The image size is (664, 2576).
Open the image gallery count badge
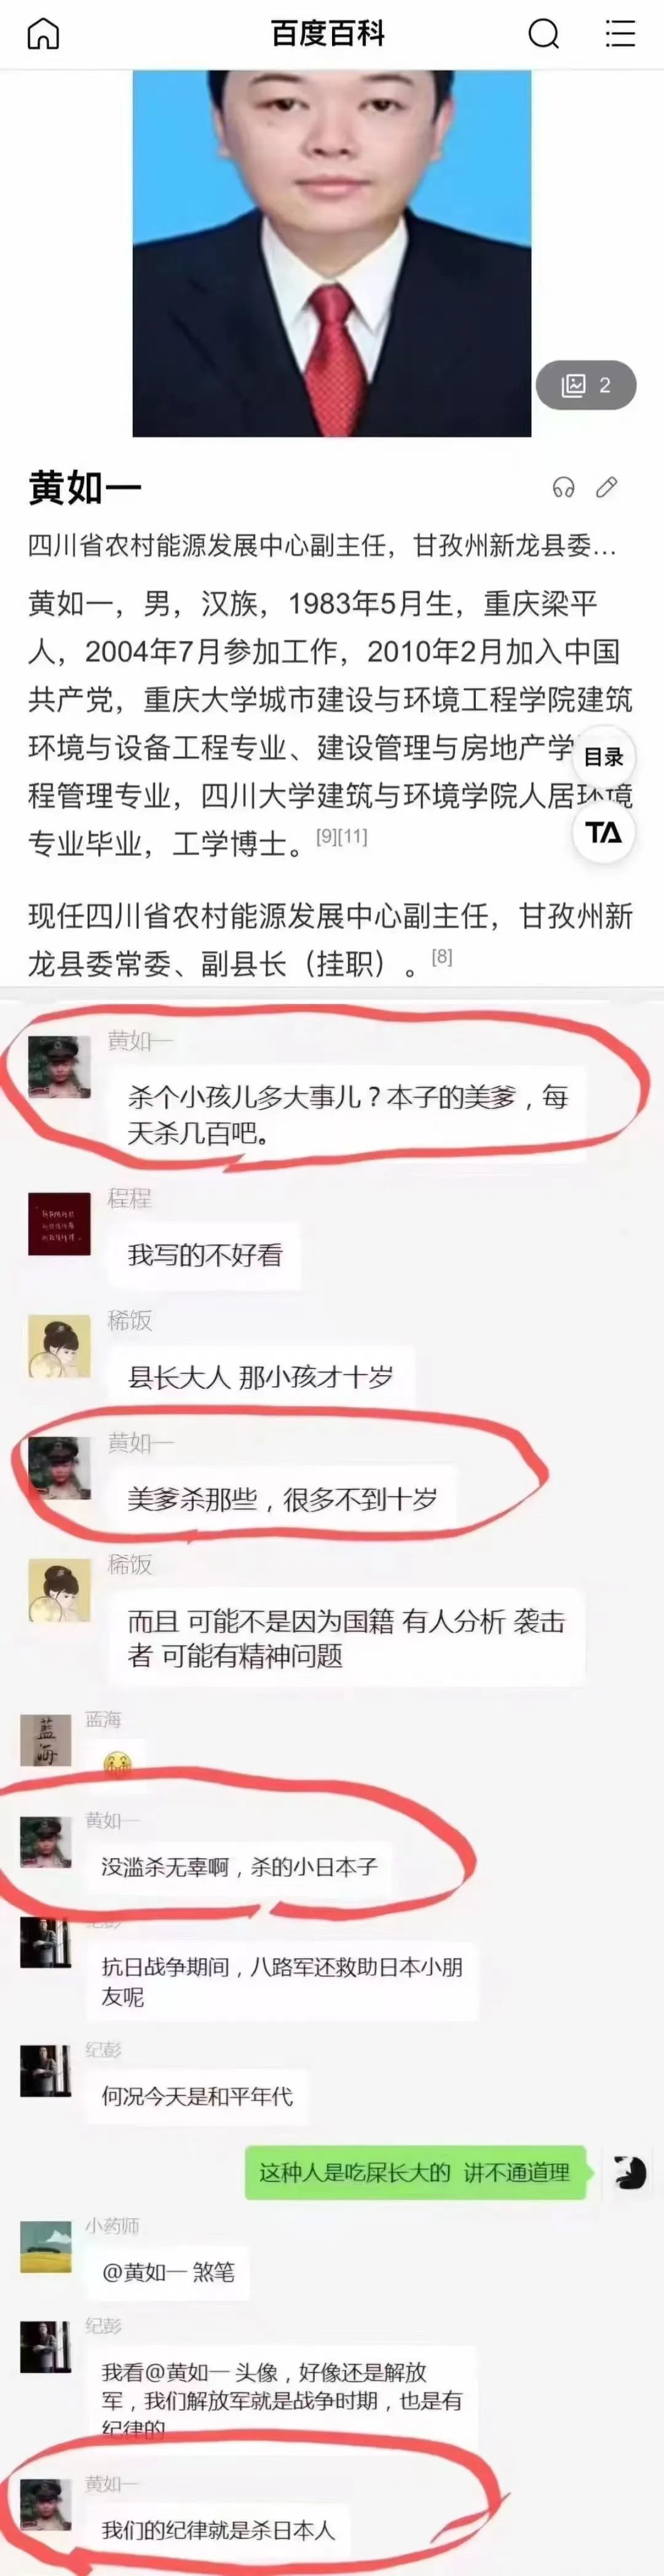click(586, 385)
